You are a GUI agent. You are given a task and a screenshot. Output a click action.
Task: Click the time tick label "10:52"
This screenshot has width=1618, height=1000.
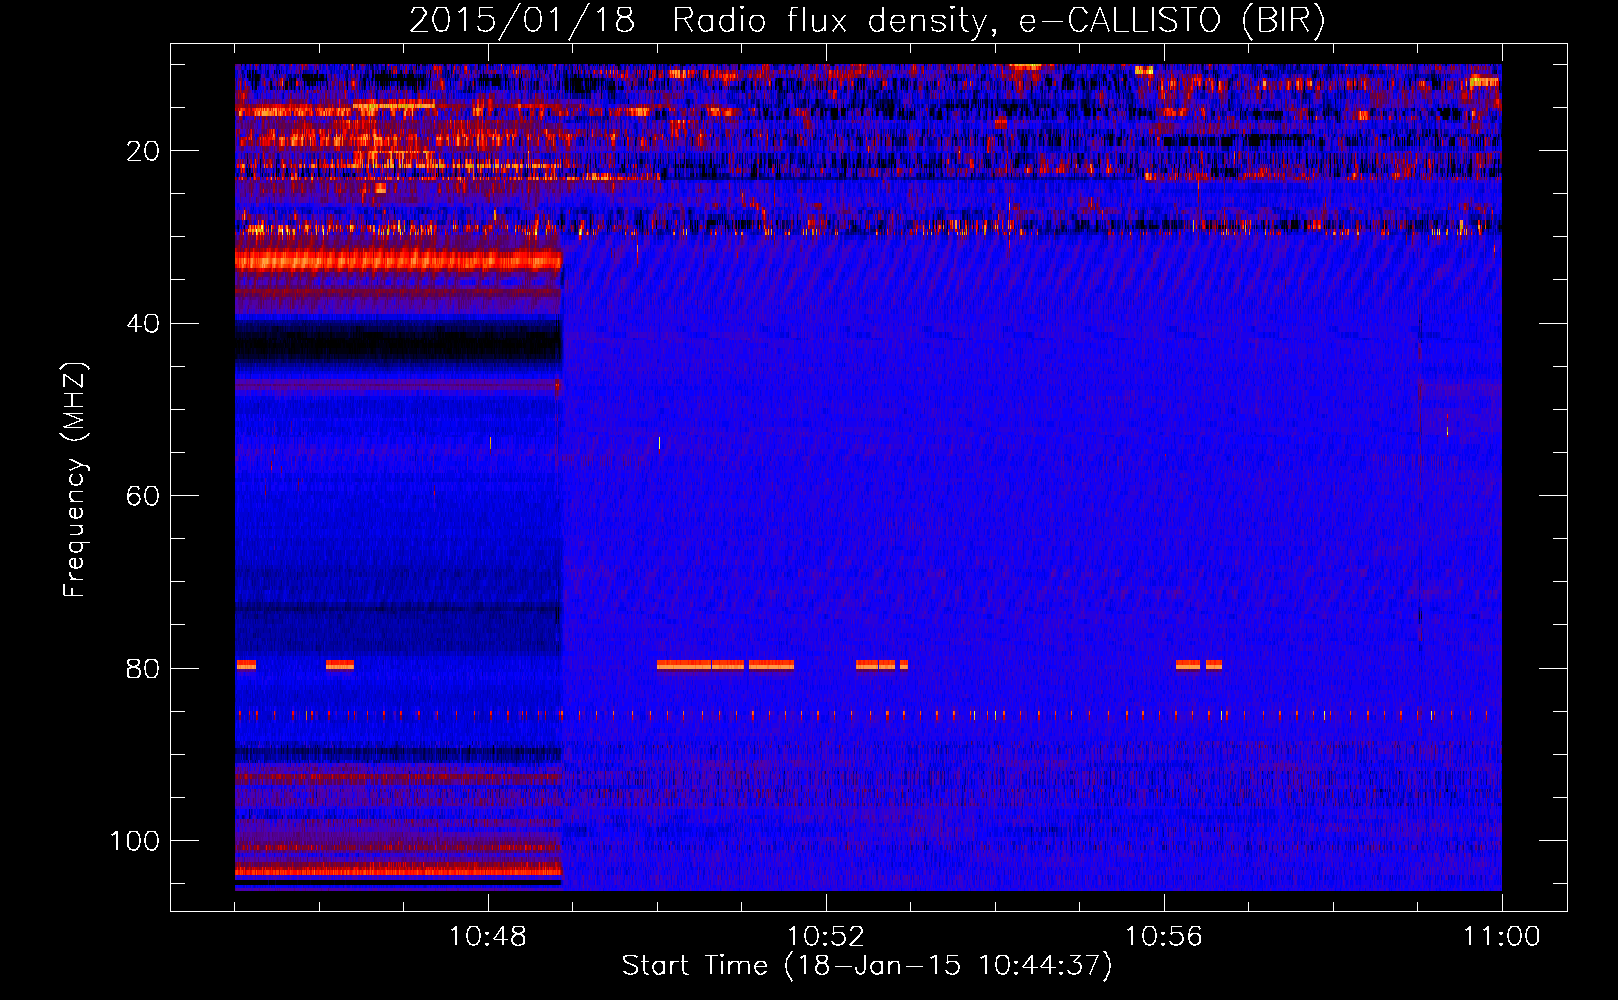[x=826, y=937]
